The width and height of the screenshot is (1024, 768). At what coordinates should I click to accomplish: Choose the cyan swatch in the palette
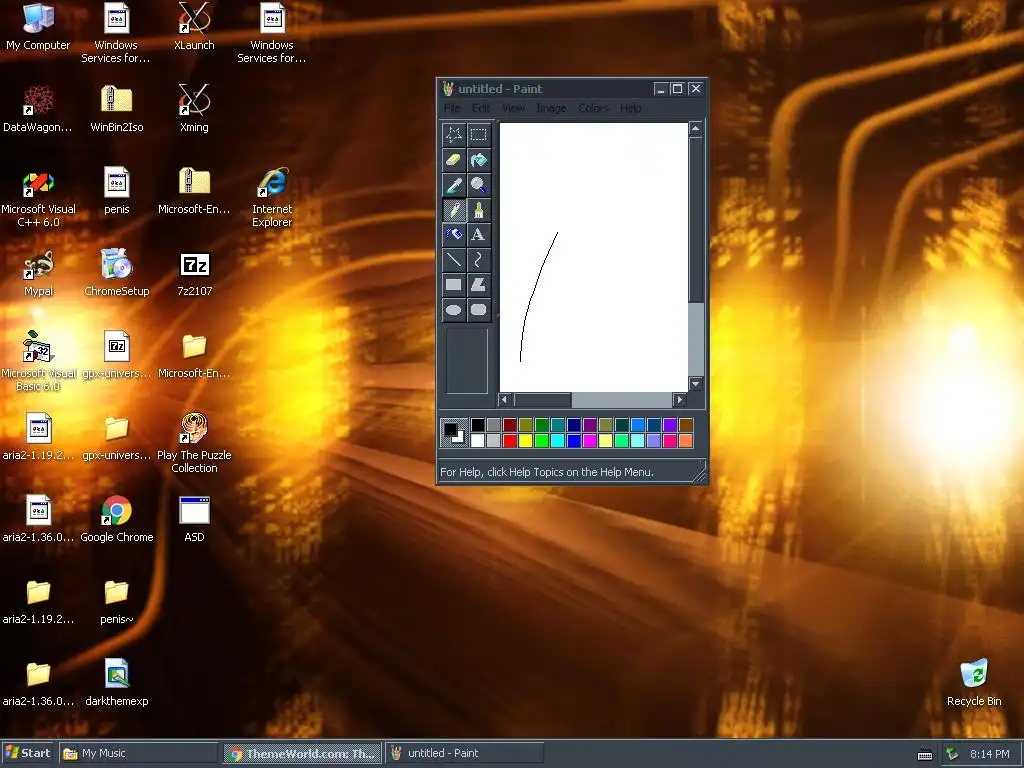[x=558, y=441]
